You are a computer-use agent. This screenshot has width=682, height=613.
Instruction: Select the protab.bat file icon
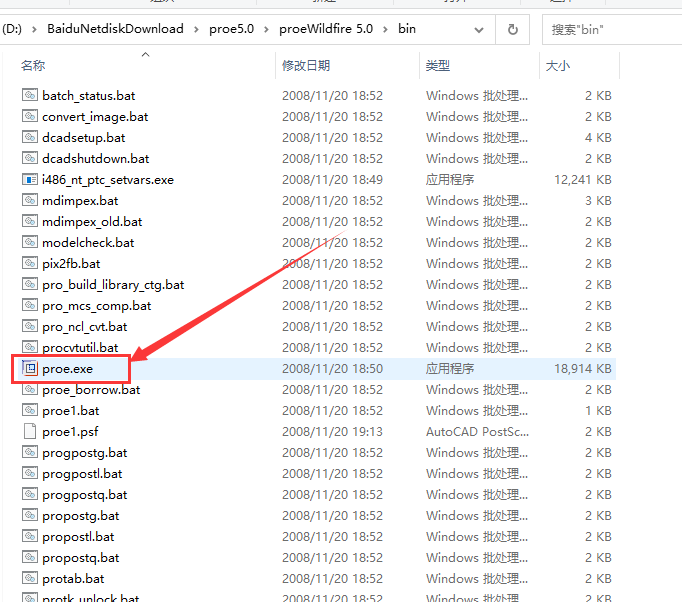[30, 579]
